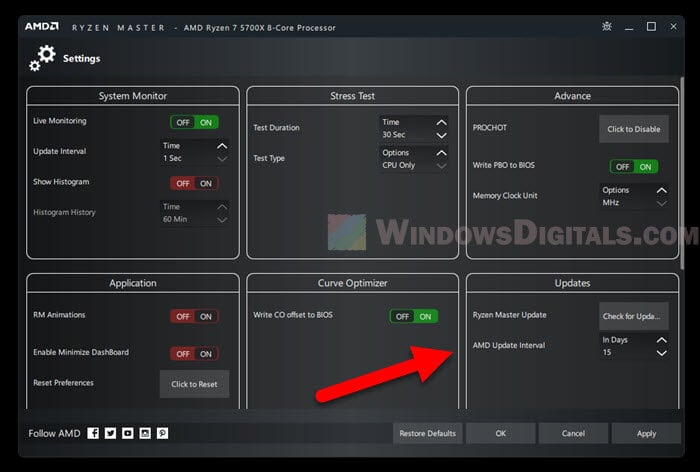Click the Click to Reset preferences button
The width and height of the screenshot is (700, 473).
coord(194,384)
